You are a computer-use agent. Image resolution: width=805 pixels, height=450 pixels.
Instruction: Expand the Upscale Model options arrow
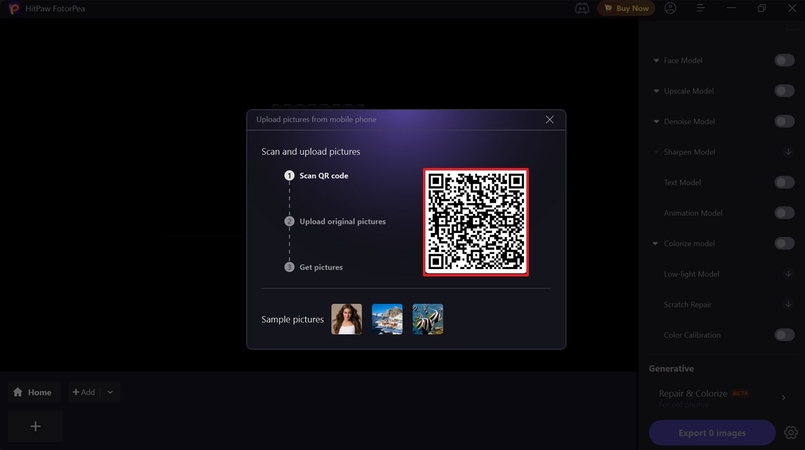[656, 91]
